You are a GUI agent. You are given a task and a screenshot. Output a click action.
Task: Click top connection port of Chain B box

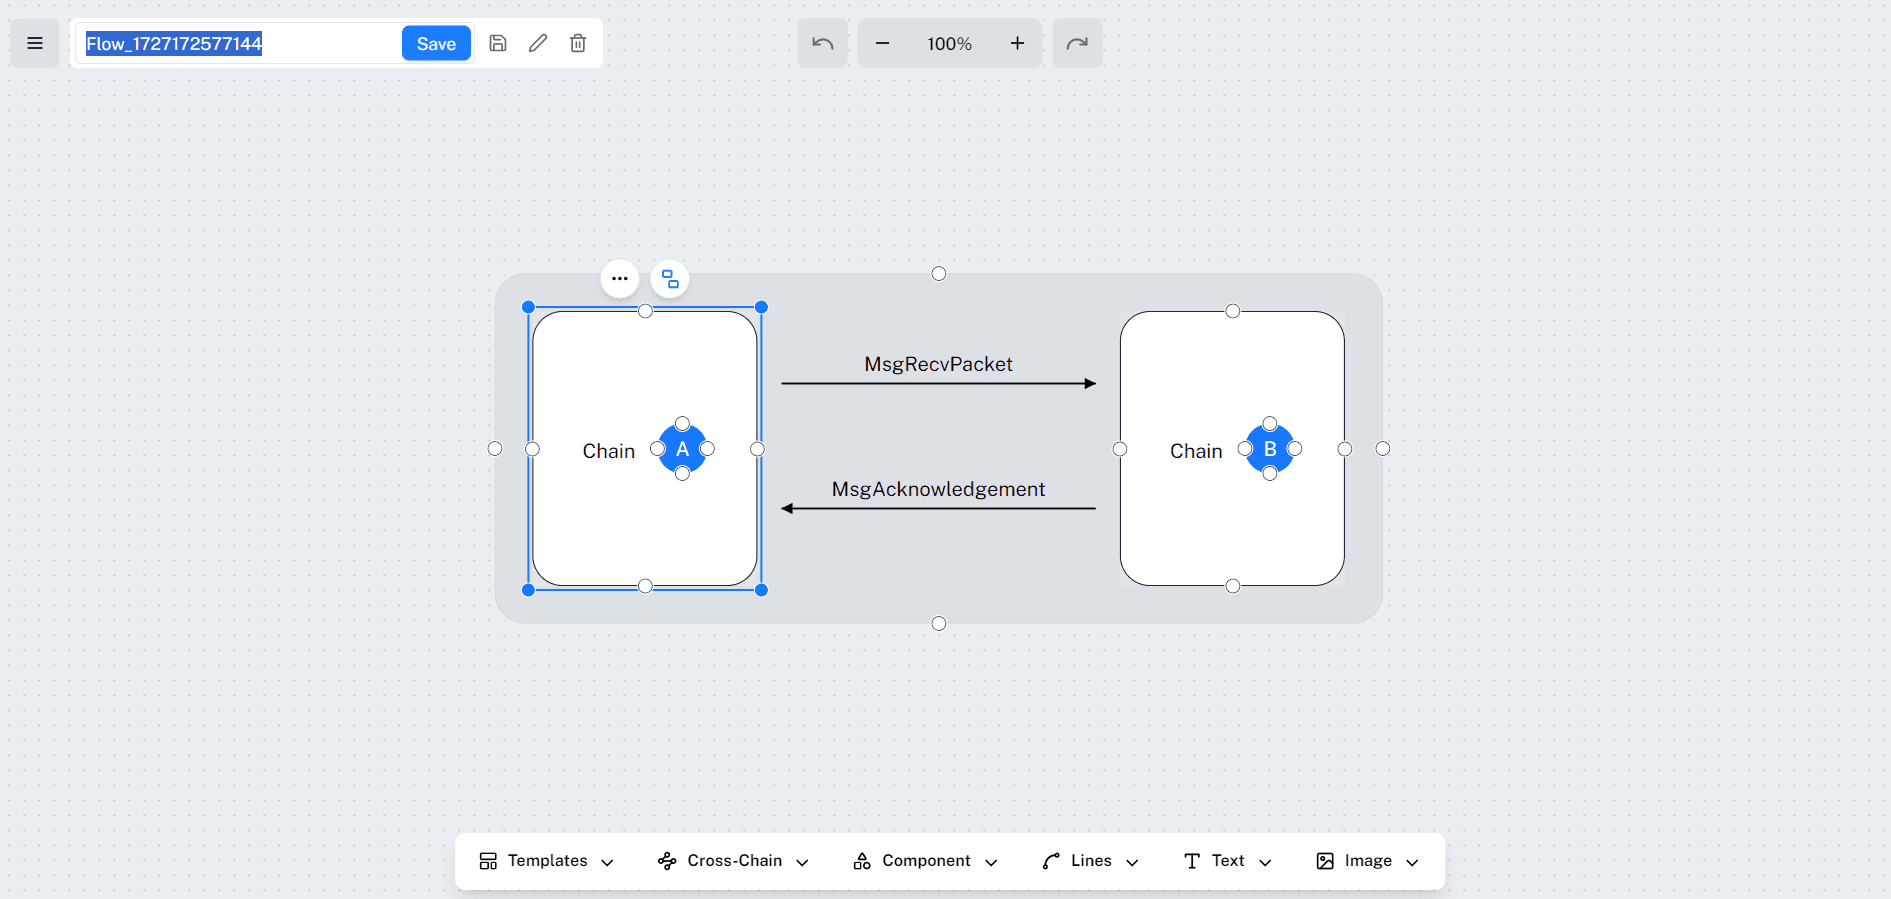1233,311
